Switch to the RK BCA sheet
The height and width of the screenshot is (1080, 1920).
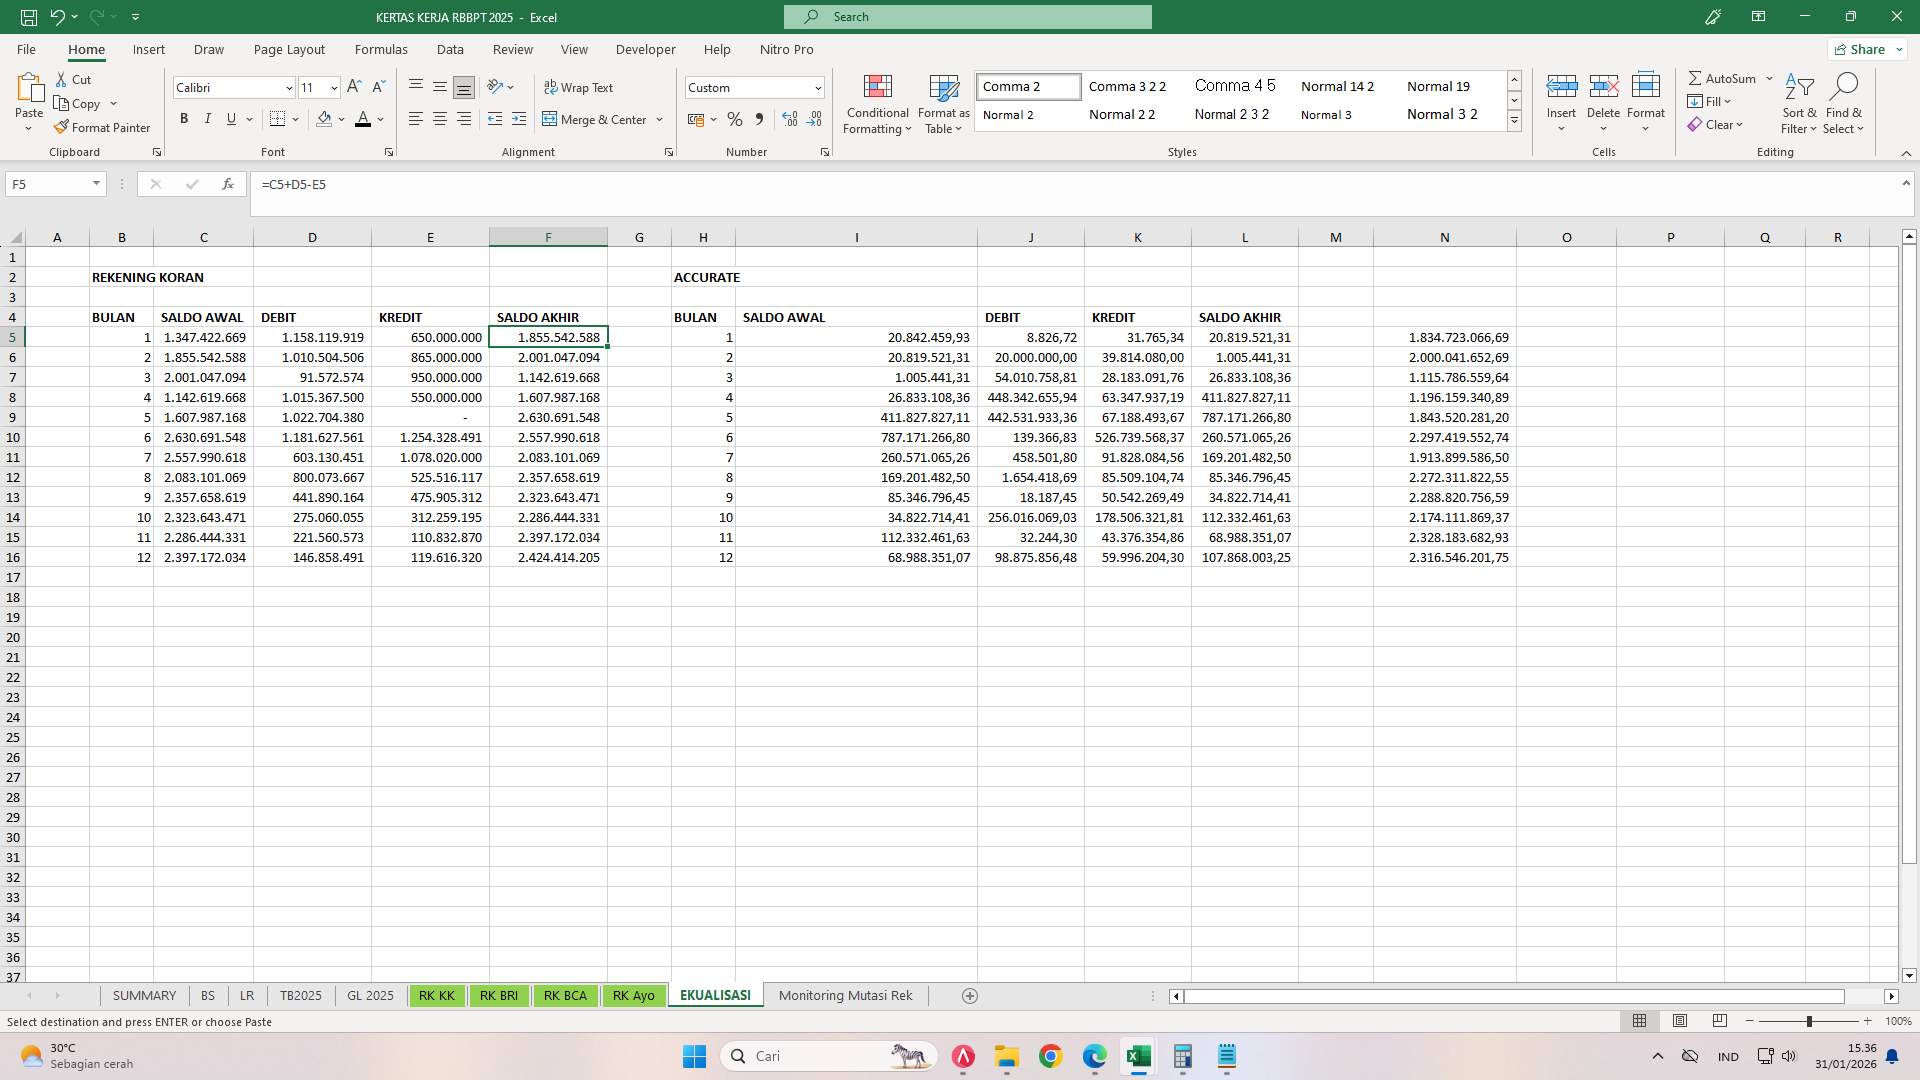pos(566,995)
